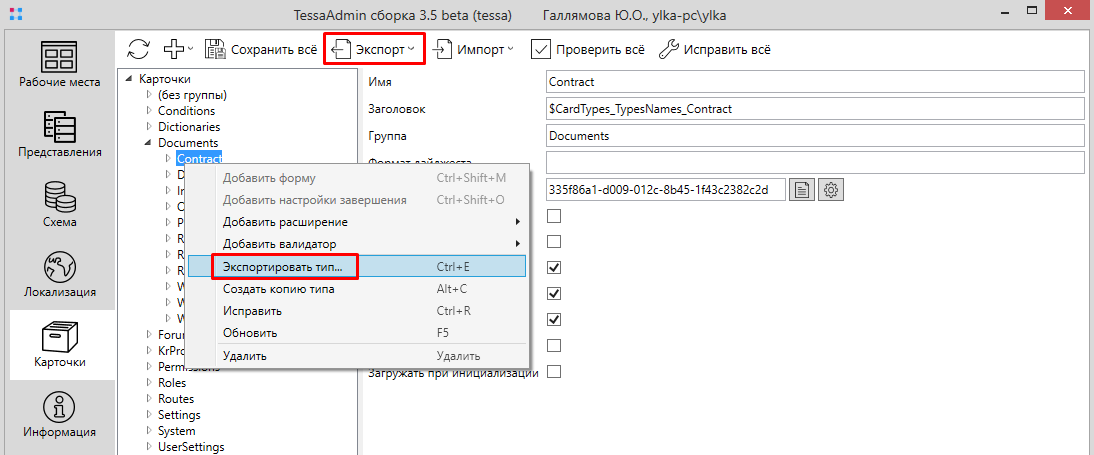The height and width of the screenshot is (455, 1094).
Task: Click the Заголовок text field
Action: point(815,108)
